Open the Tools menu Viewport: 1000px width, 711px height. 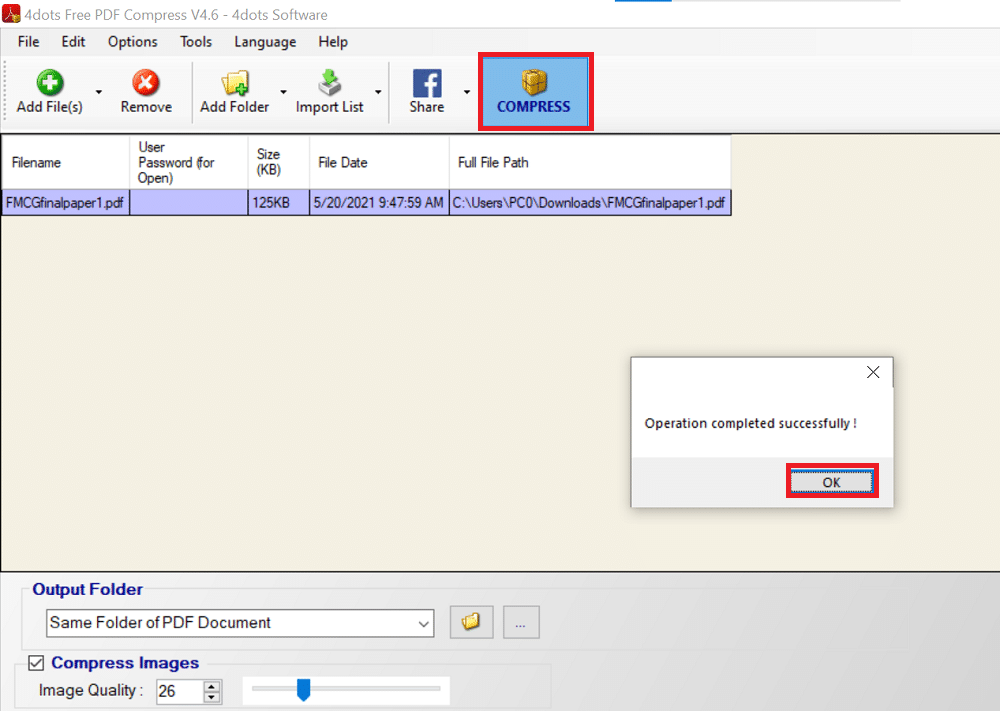click(x=196, y=42)
